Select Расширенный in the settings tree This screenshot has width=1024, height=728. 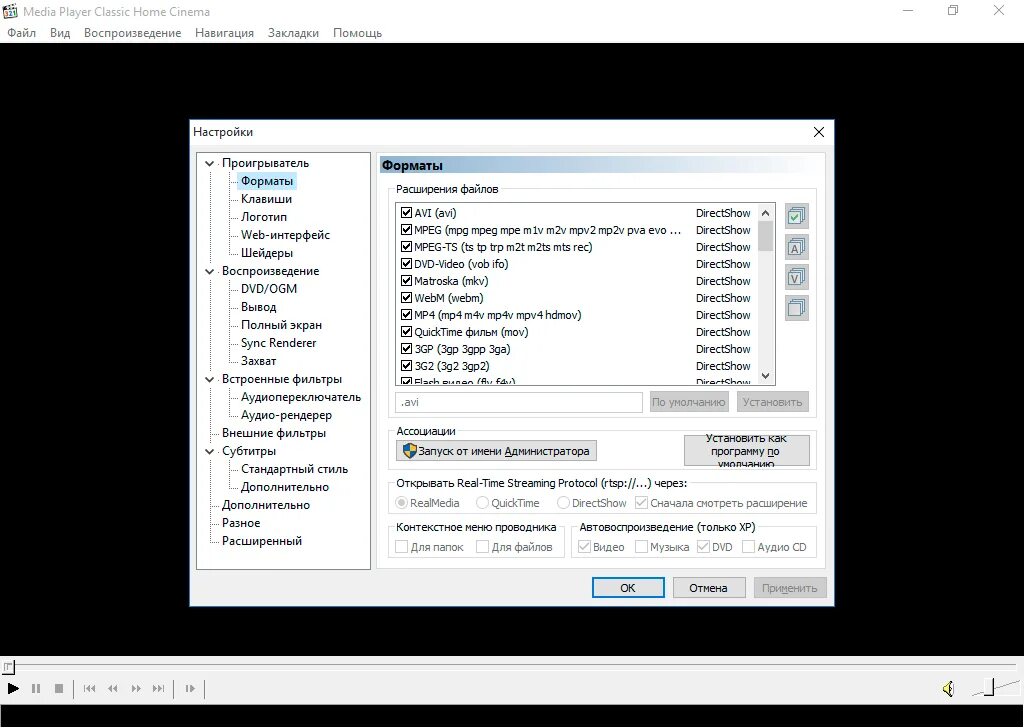coord(262,541)
